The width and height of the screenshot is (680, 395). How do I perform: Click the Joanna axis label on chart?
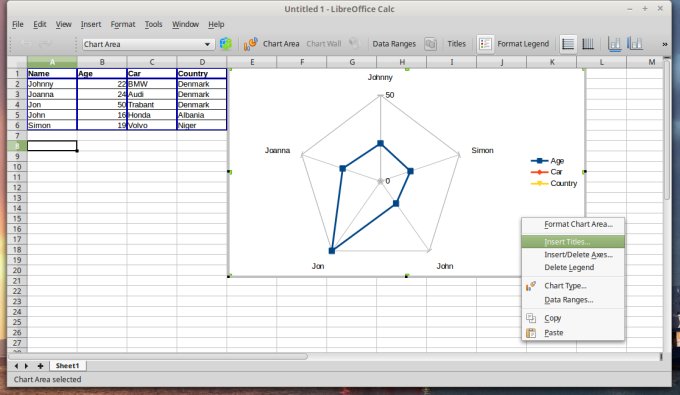[278, 150]
